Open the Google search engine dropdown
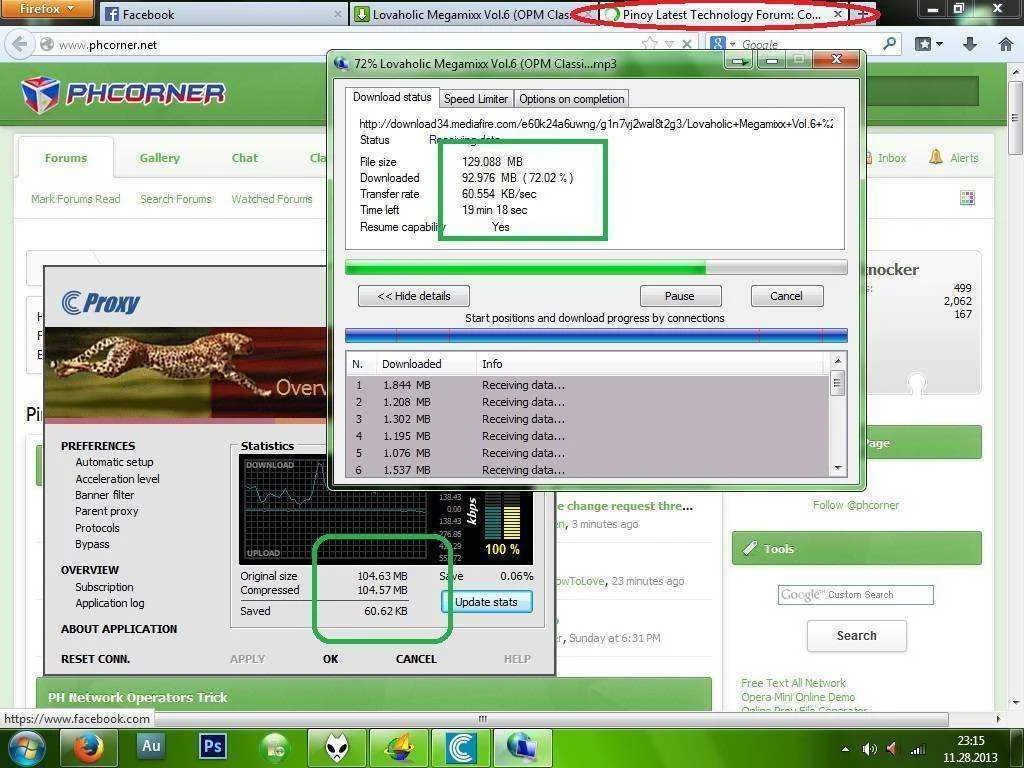Screen dimensions: 1024x768 (x=723, y=44)
